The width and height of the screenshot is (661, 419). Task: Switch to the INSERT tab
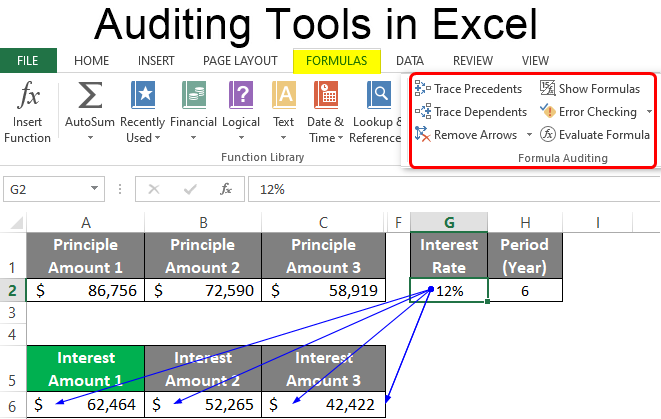156,61
